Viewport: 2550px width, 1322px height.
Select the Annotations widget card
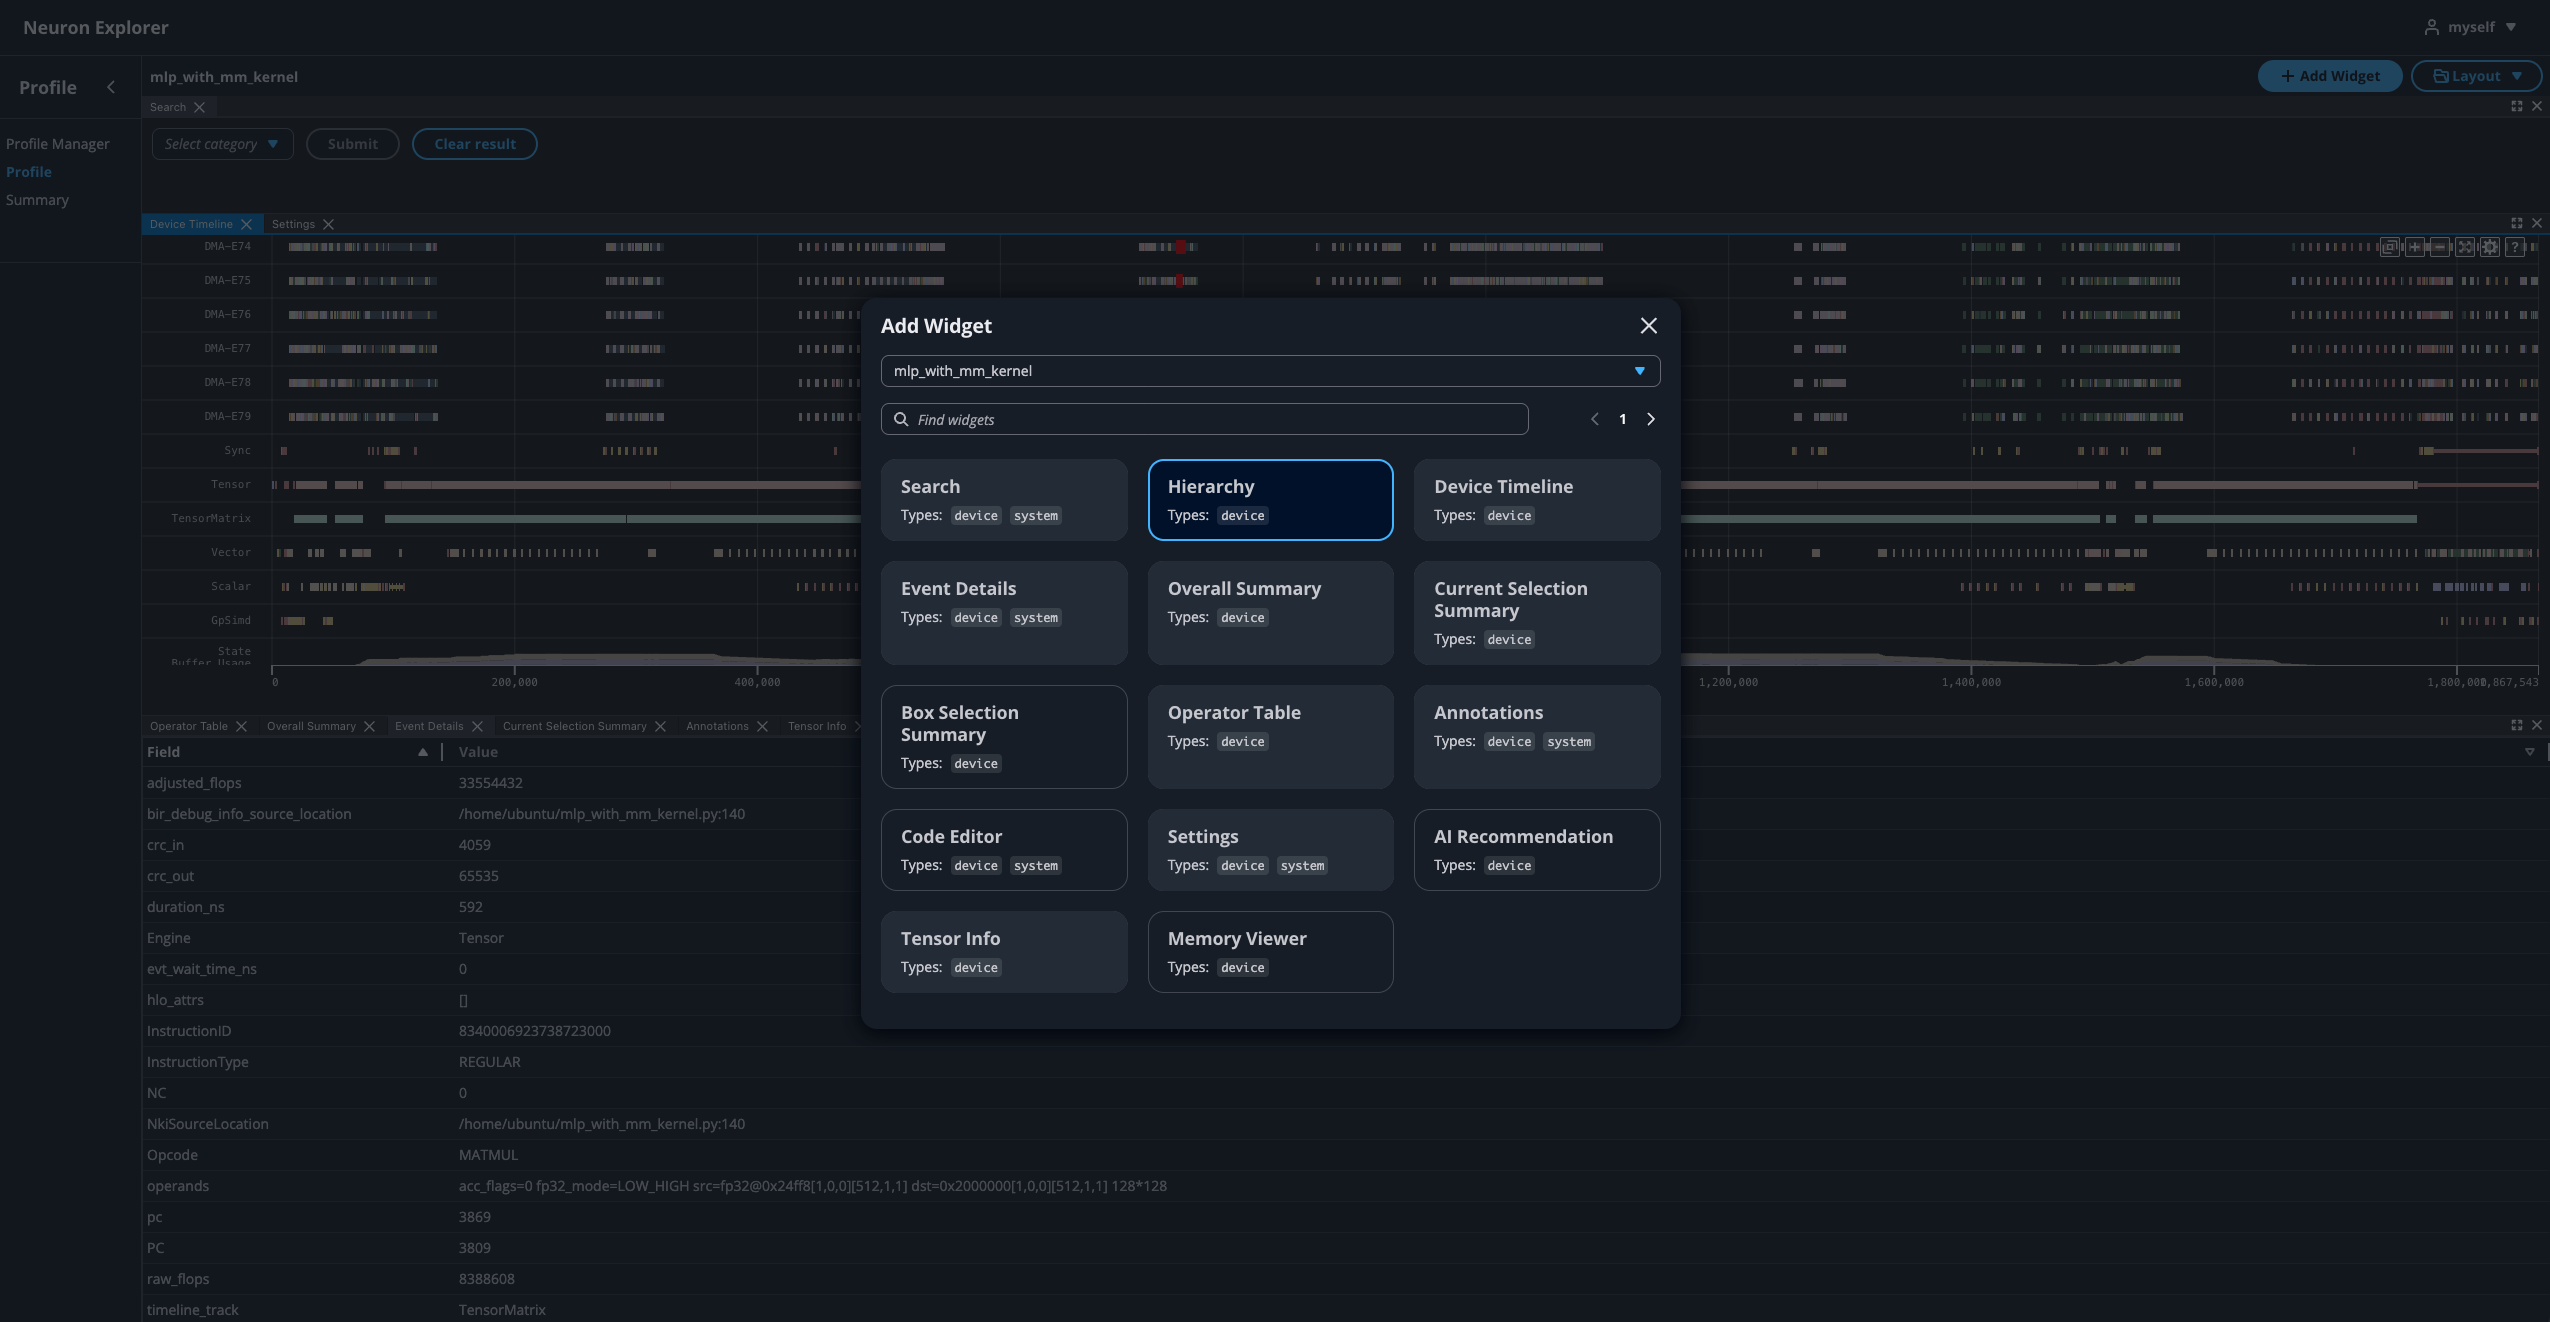(x=1536, y=737)
